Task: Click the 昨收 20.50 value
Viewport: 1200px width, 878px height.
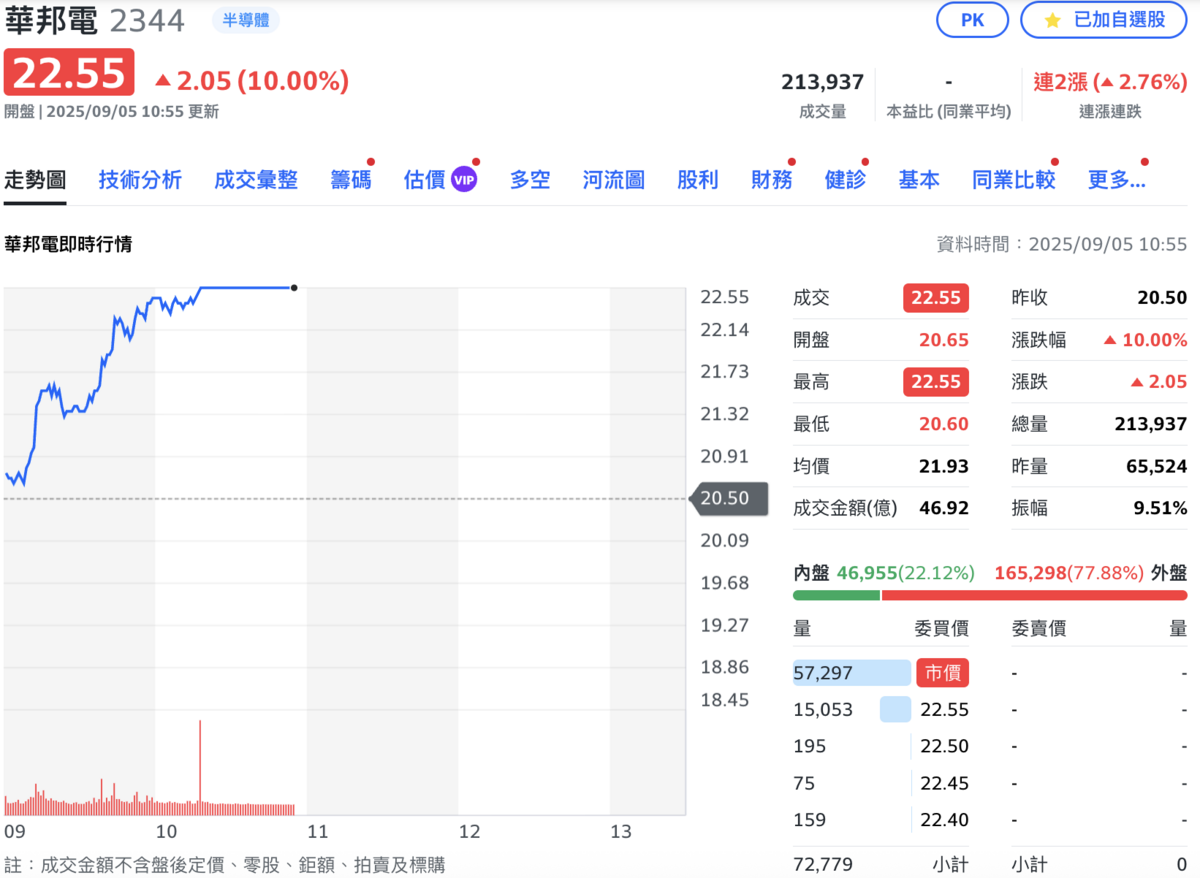Action: pos(1162,298)
